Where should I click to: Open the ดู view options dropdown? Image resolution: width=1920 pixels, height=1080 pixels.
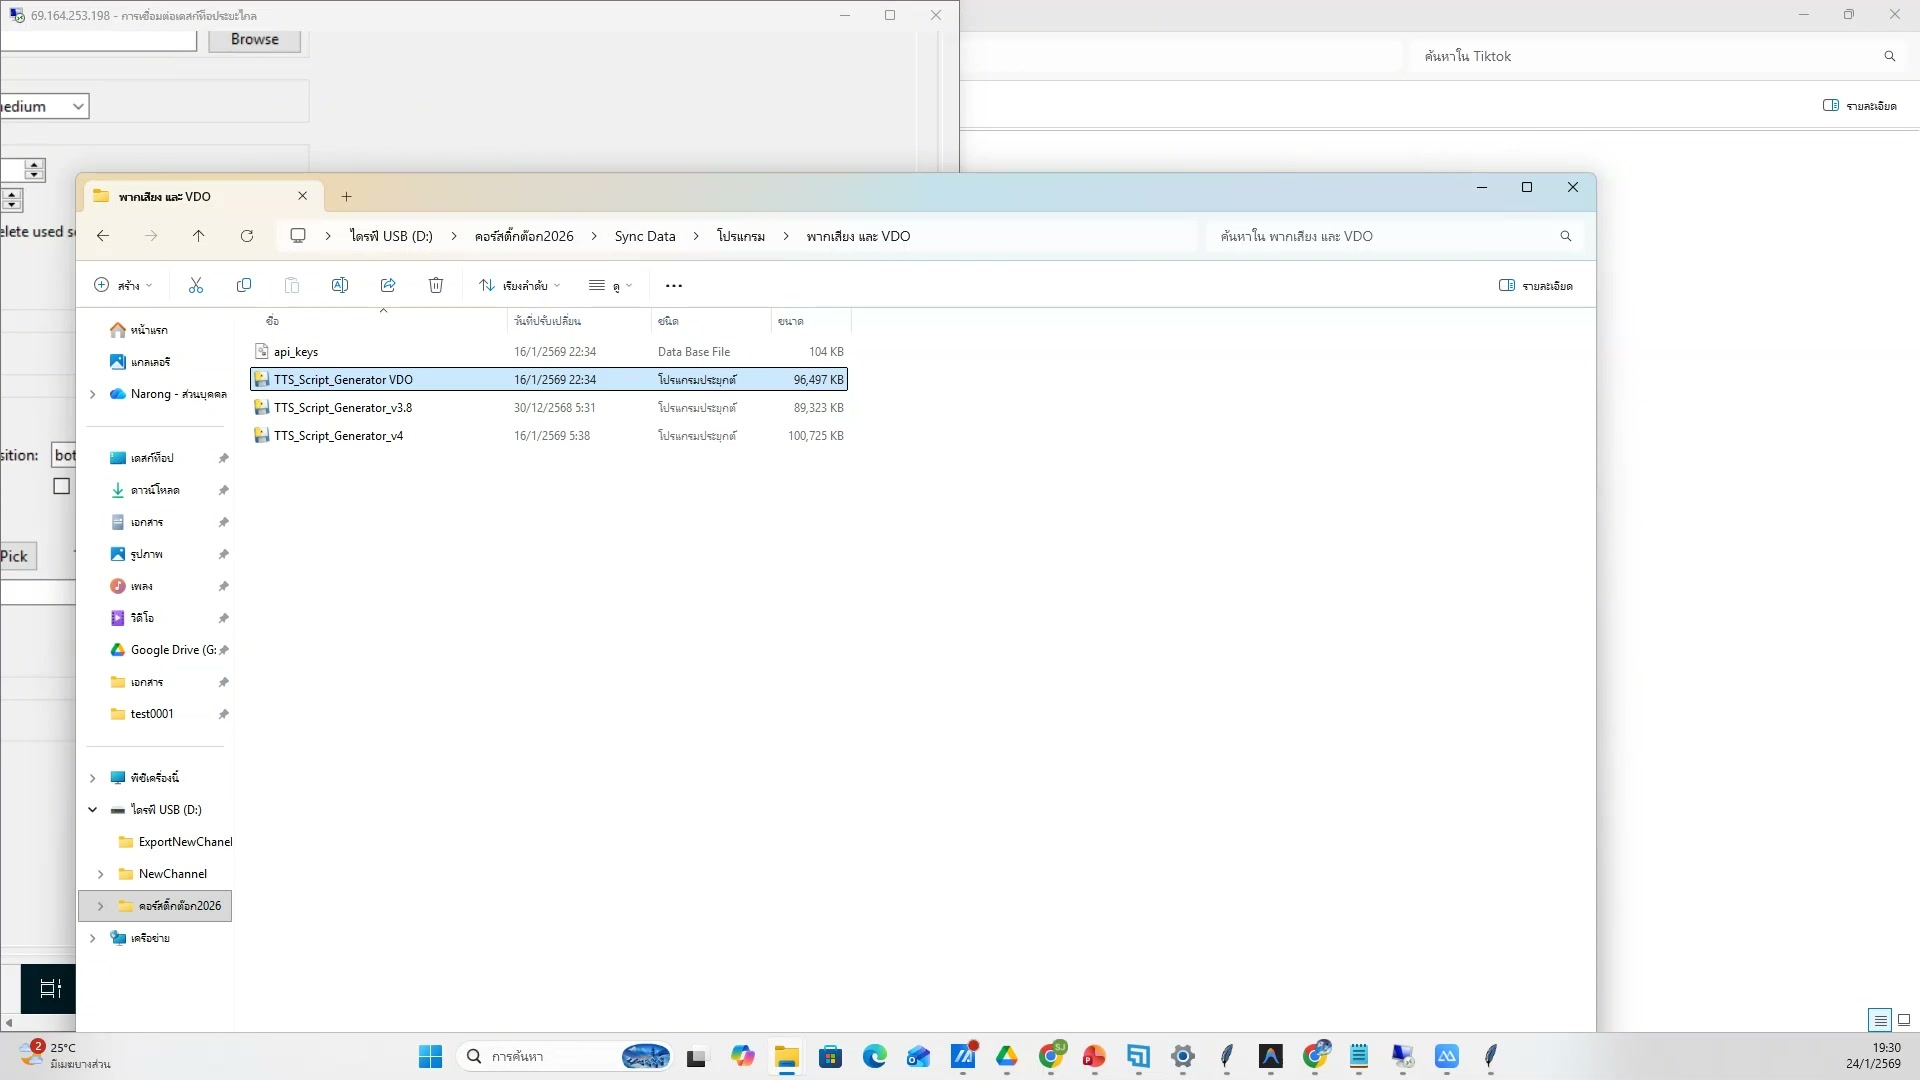611,285
